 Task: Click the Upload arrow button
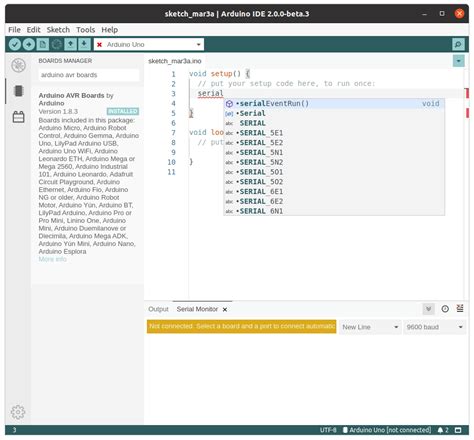29,44
